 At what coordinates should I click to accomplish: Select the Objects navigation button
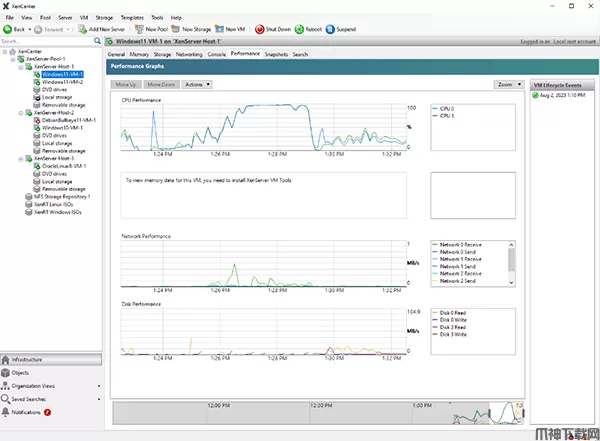click(x=20, y=371)
